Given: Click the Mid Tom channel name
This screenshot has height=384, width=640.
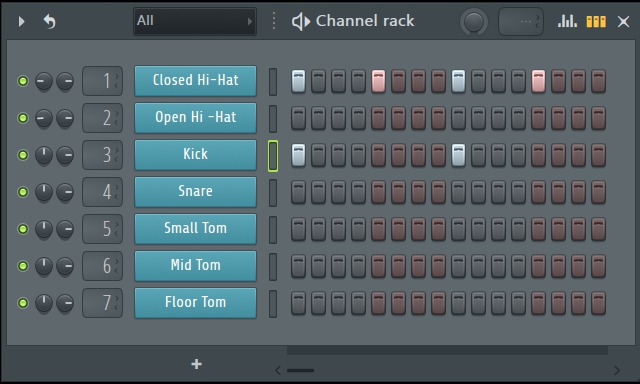Looking at the screenshot, I should (196, 265).
